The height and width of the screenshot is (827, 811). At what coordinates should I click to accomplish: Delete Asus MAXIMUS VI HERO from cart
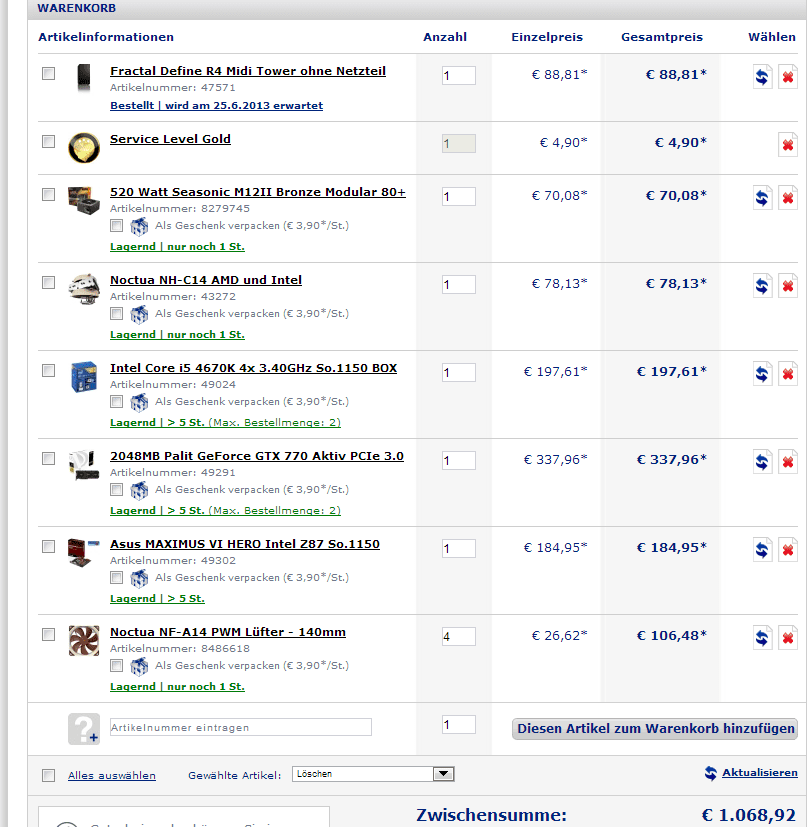coord(788,550)
